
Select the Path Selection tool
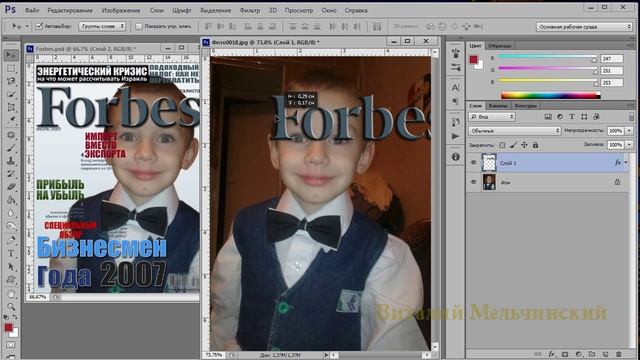(x=11, y=267)
